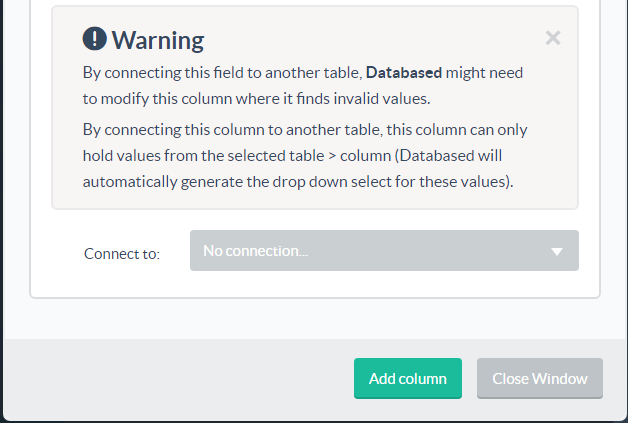
Task: Click the Close Window button
Action: [539, 378]
